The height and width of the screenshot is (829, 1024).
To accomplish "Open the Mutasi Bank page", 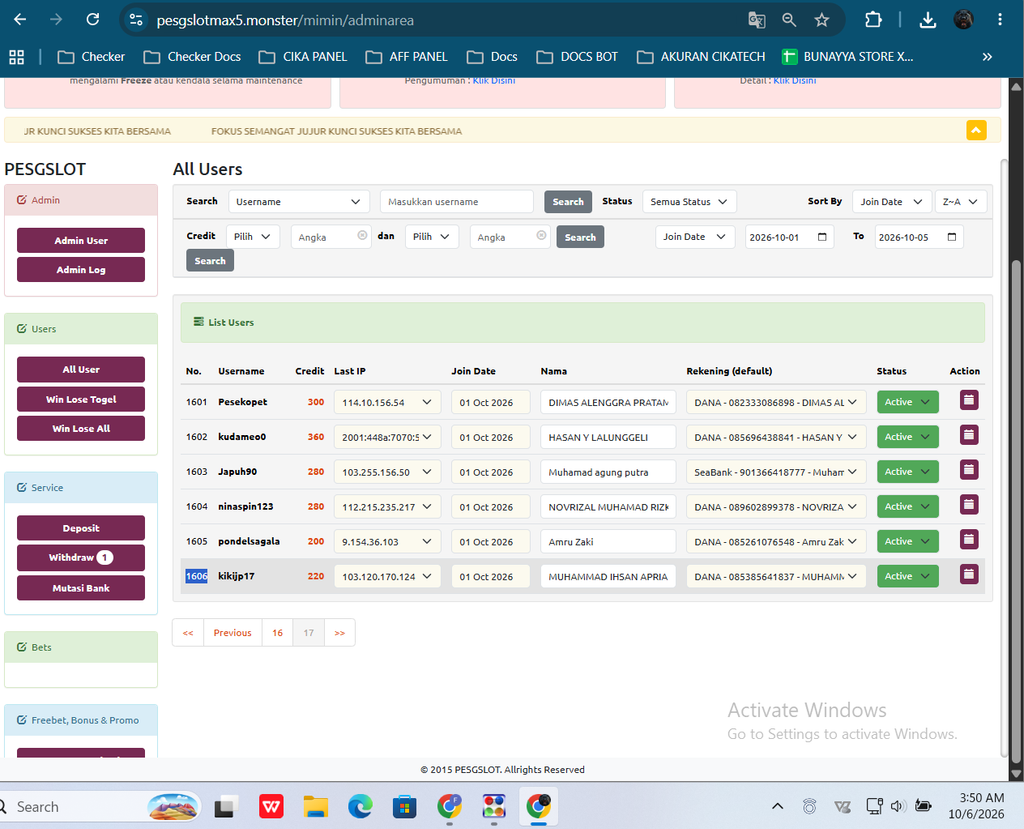I will point(81,588).
